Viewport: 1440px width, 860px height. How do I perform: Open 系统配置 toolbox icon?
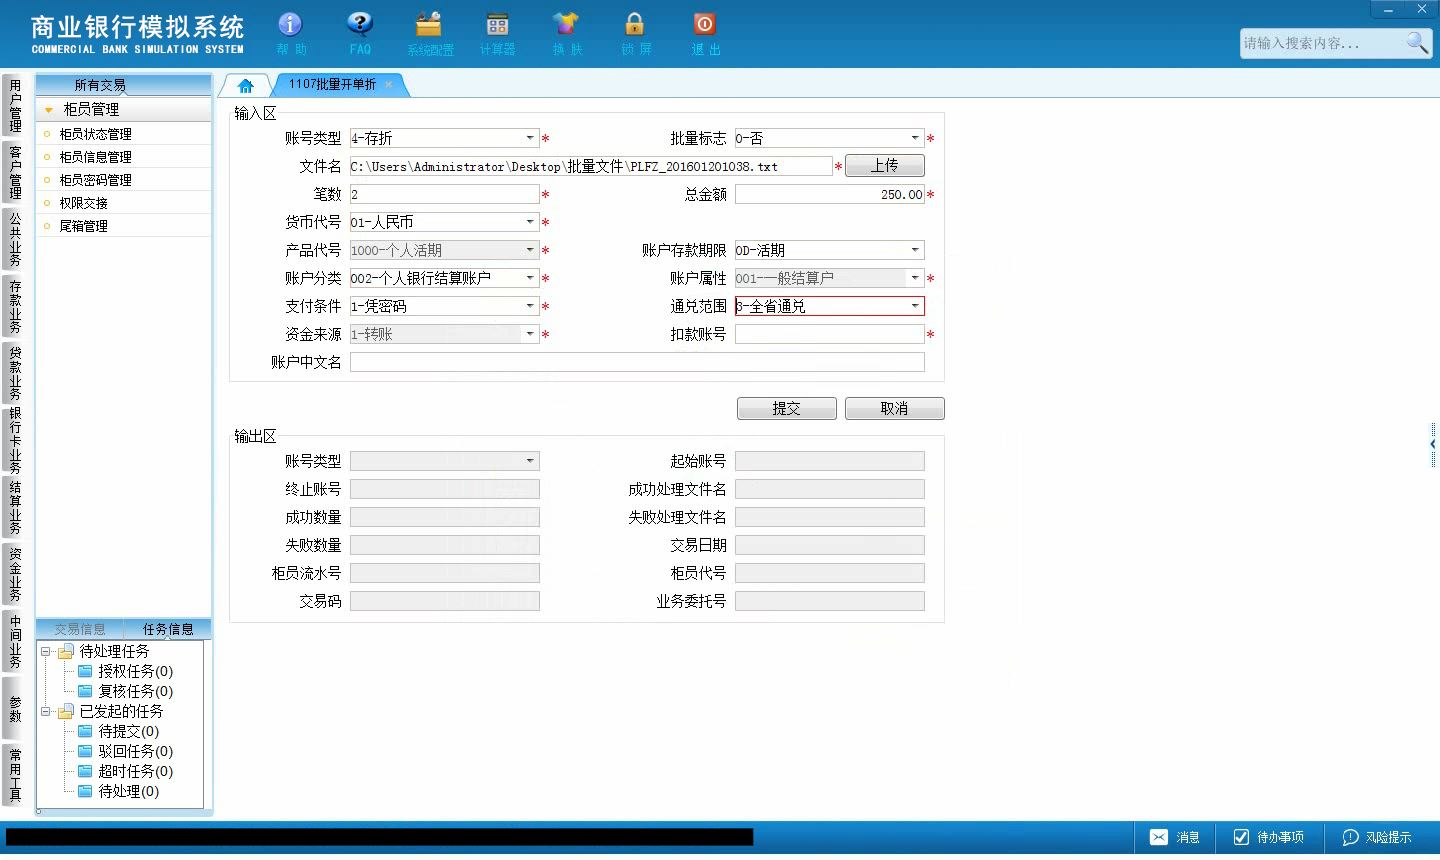click(x=430, y=32)
